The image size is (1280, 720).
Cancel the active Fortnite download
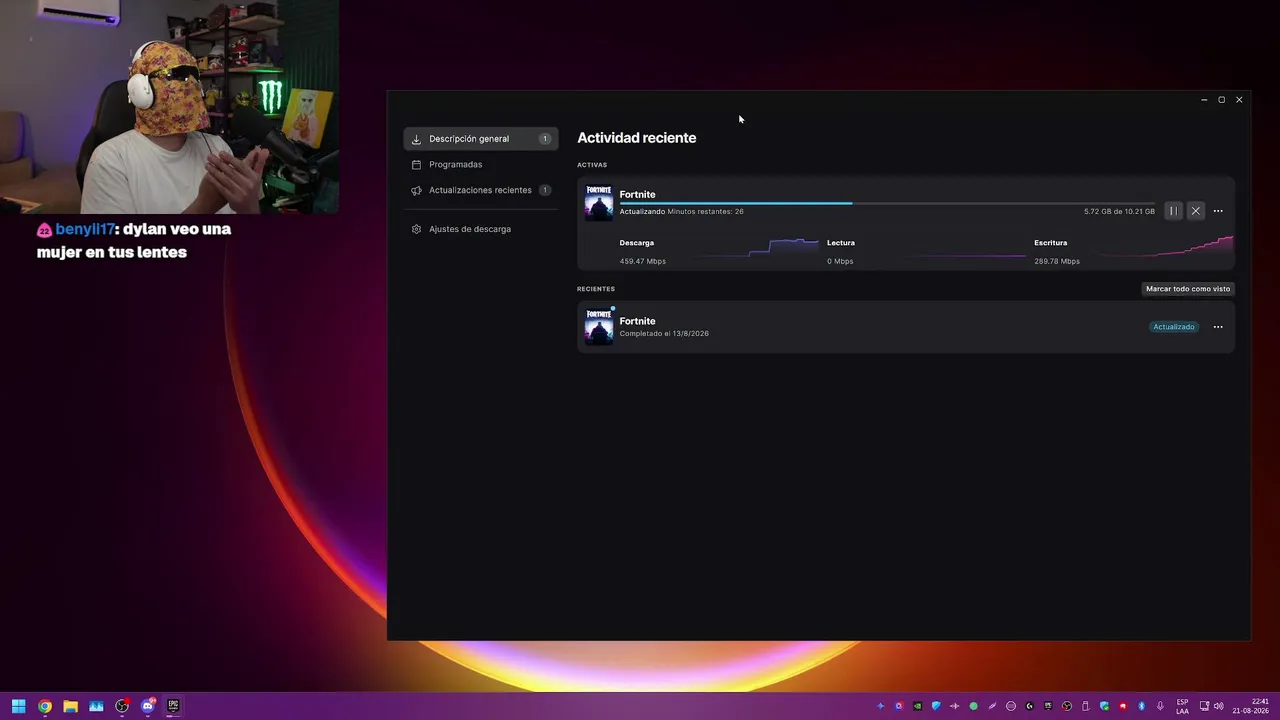[x=1195, y=211]
